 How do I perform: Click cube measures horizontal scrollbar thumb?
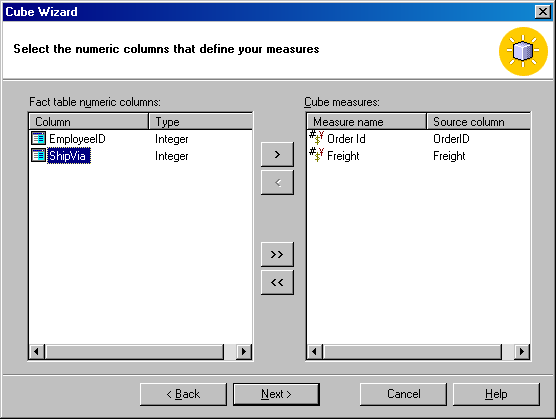[x=413, y=352]
